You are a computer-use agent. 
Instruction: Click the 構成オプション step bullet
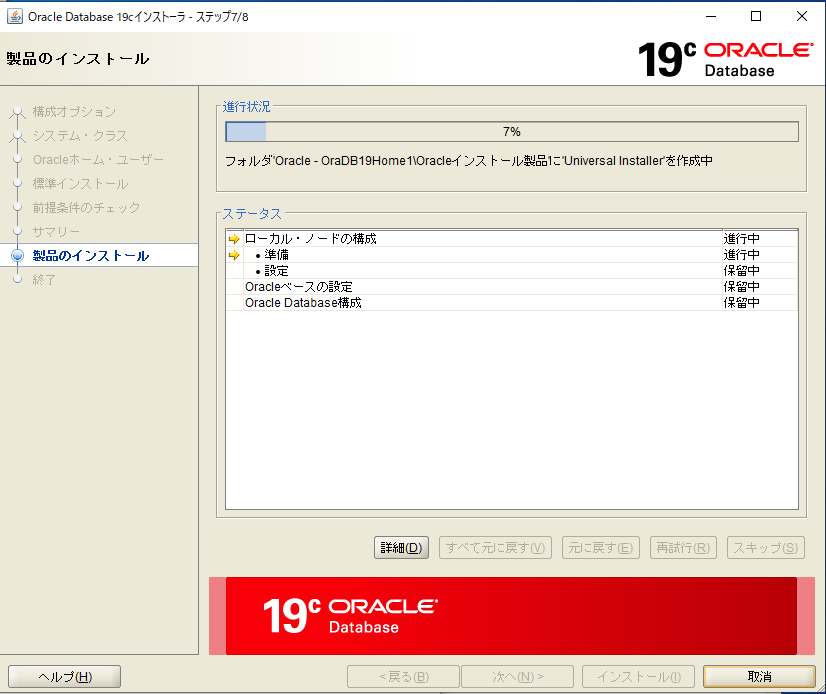[x=17, y=112]
